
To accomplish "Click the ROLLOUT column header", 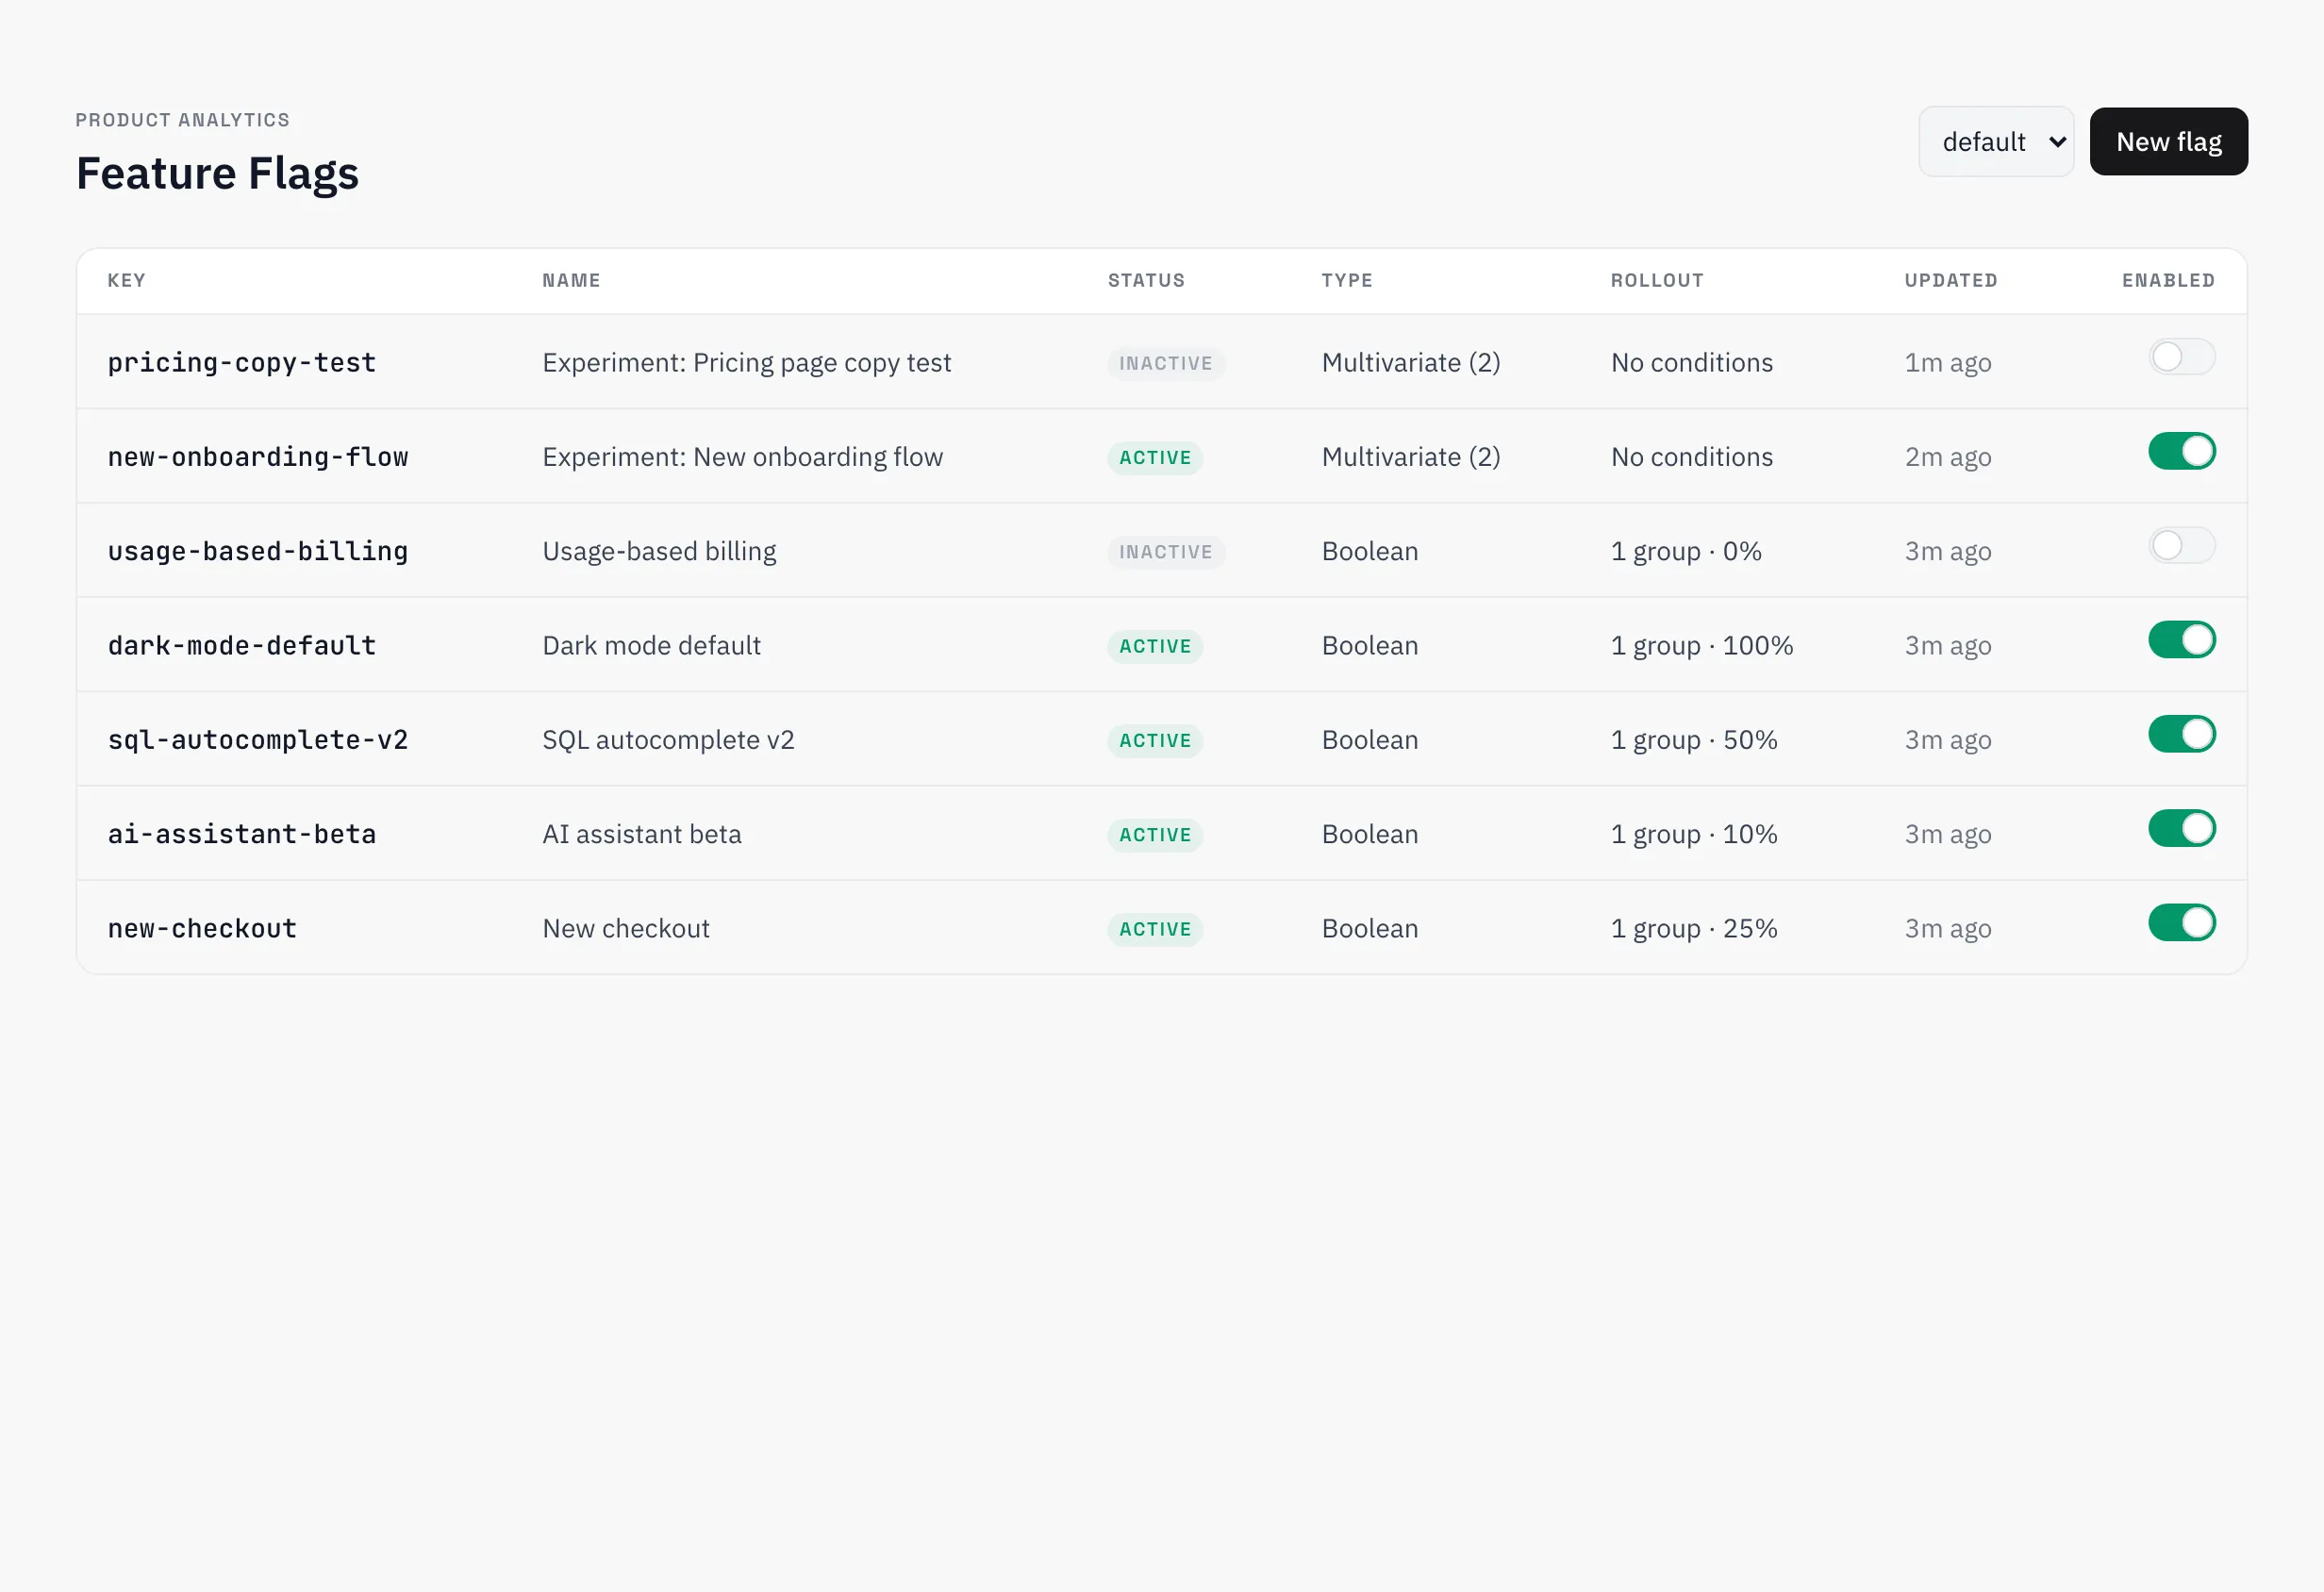I will [x=1657, y=281].
